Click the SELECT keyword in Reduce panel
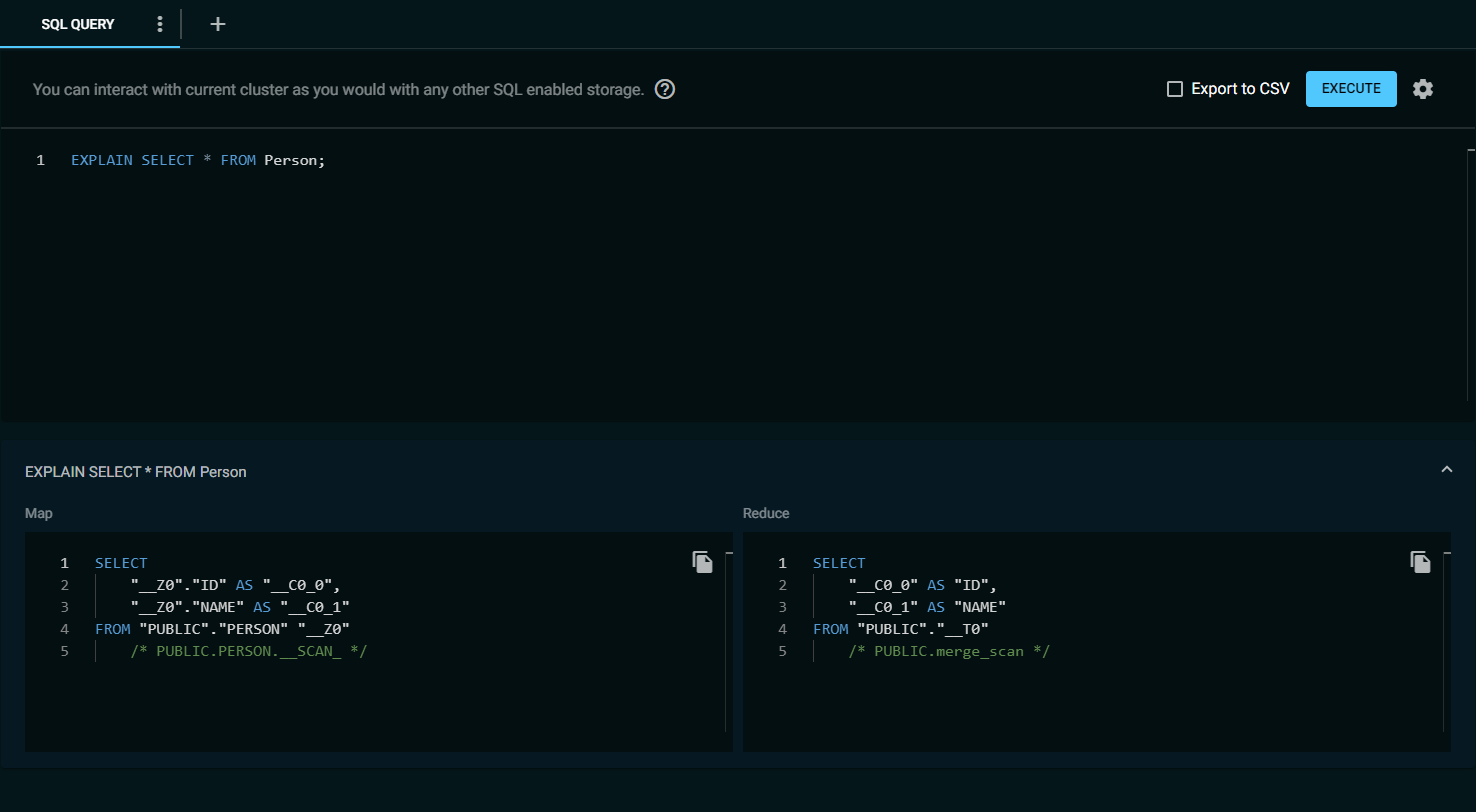 (x=839, y=563)
